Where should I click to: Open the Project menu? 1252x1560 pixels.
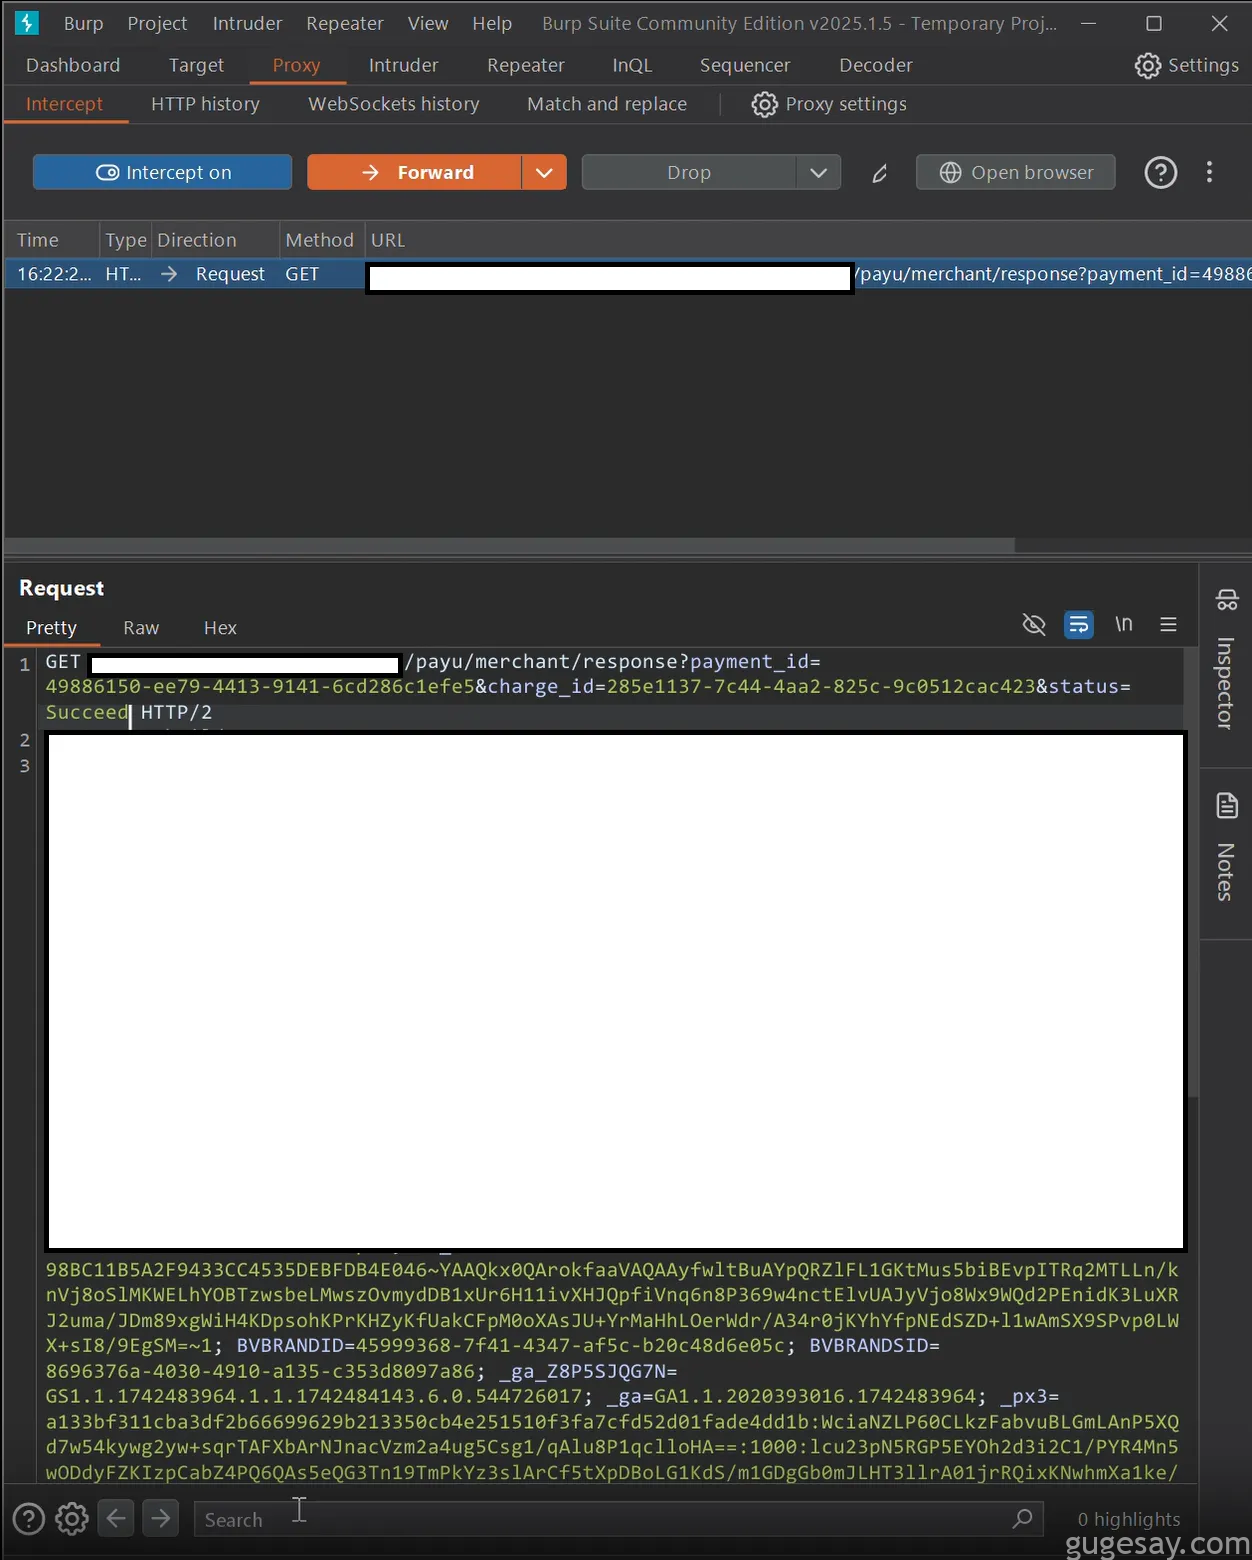[157, 23]
